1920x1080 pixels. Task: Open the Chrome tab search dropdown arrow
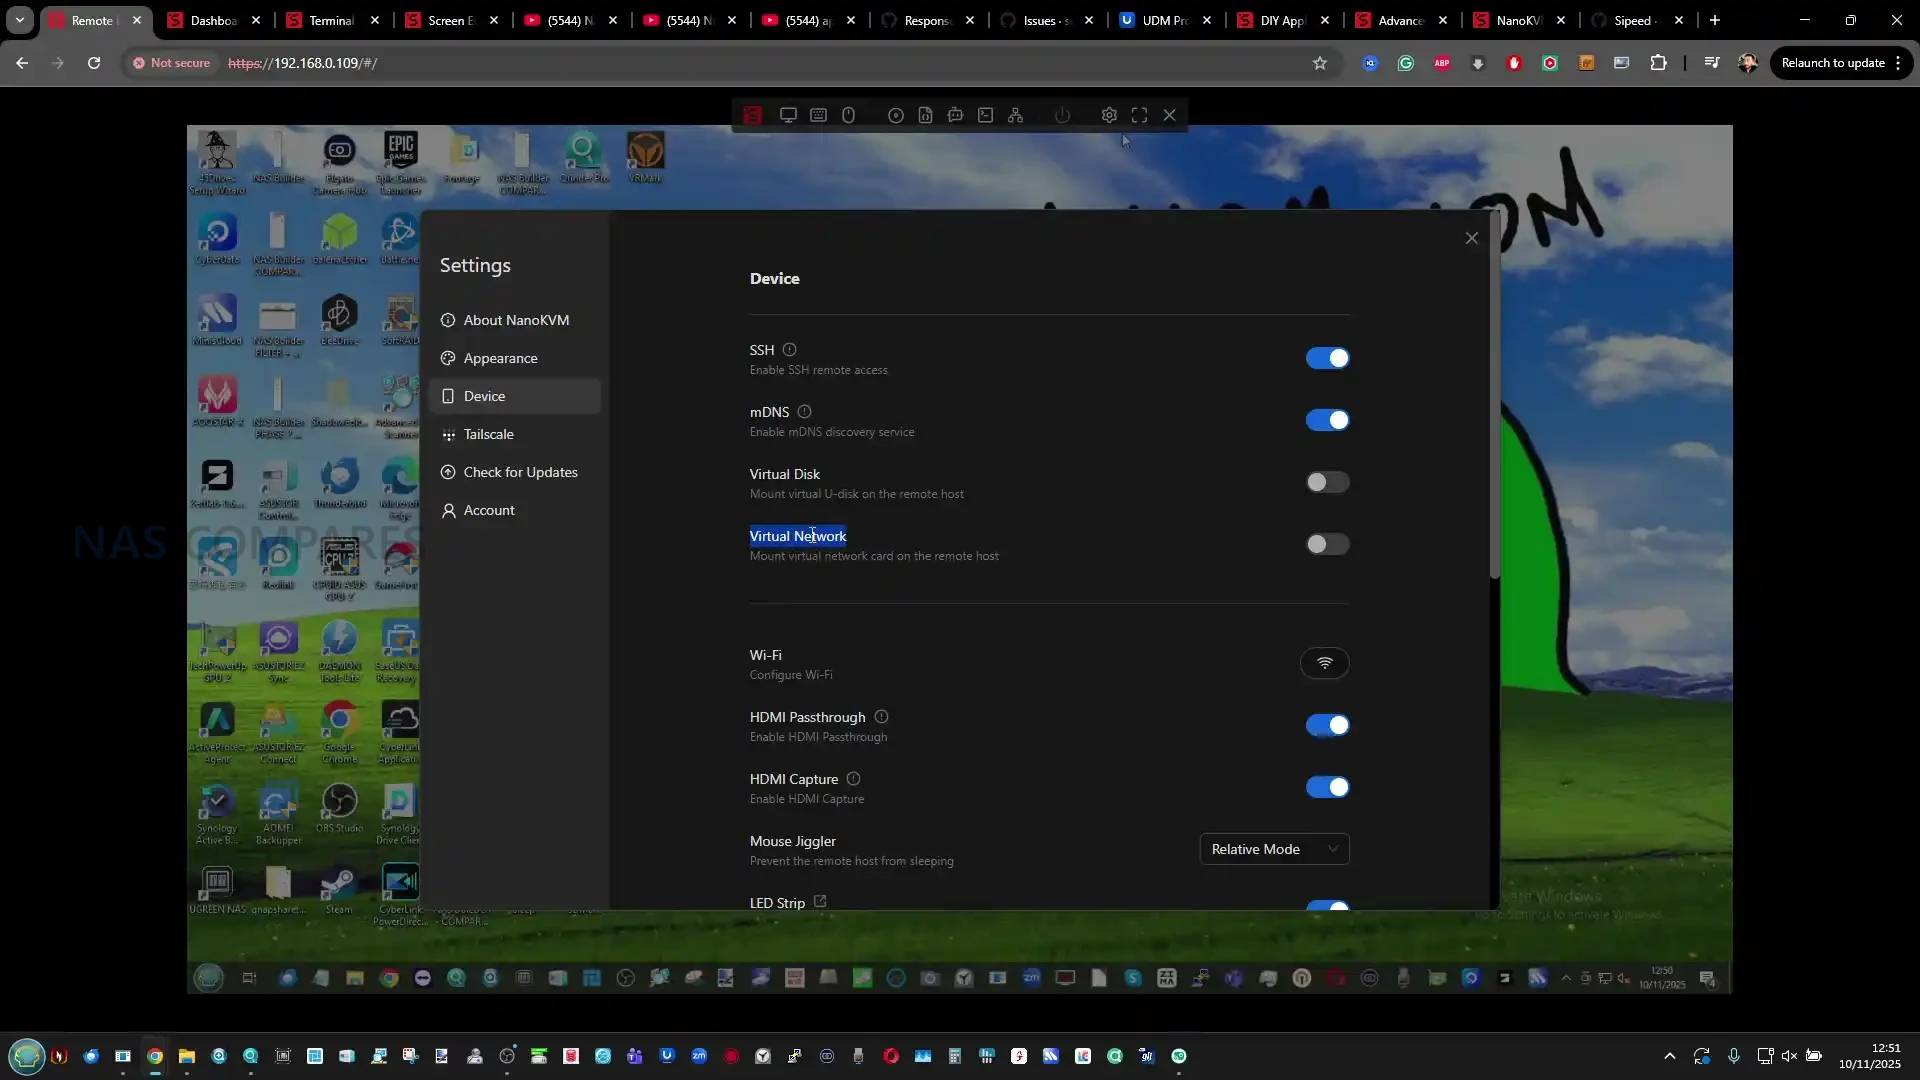tap(19, 20)
